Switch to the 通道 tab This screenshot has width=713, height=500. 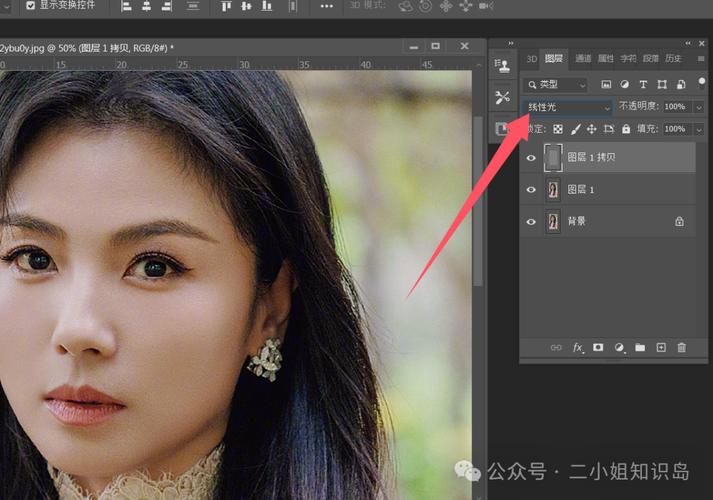pos(583,58)
